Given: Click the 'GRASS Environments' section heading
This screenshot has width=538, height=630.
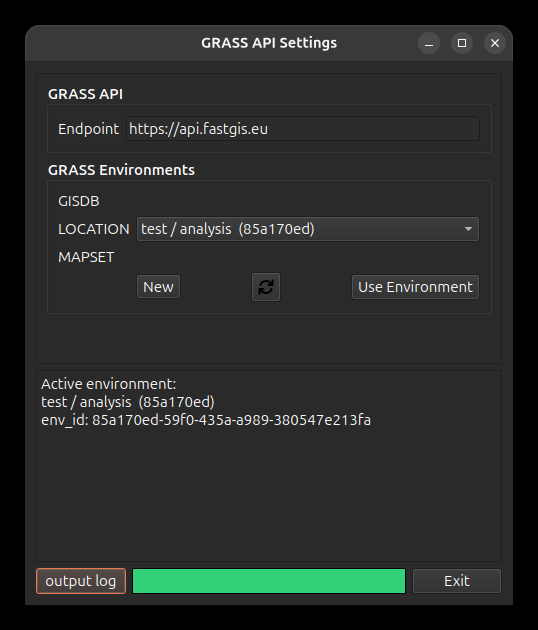Looking at the screenshot, I should tap(121, 170).
